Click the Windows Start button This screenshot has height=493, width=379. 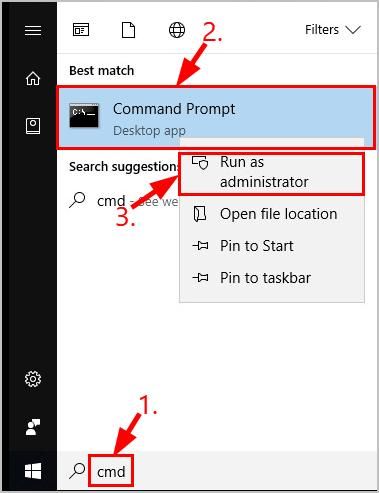tap(33, 471)
